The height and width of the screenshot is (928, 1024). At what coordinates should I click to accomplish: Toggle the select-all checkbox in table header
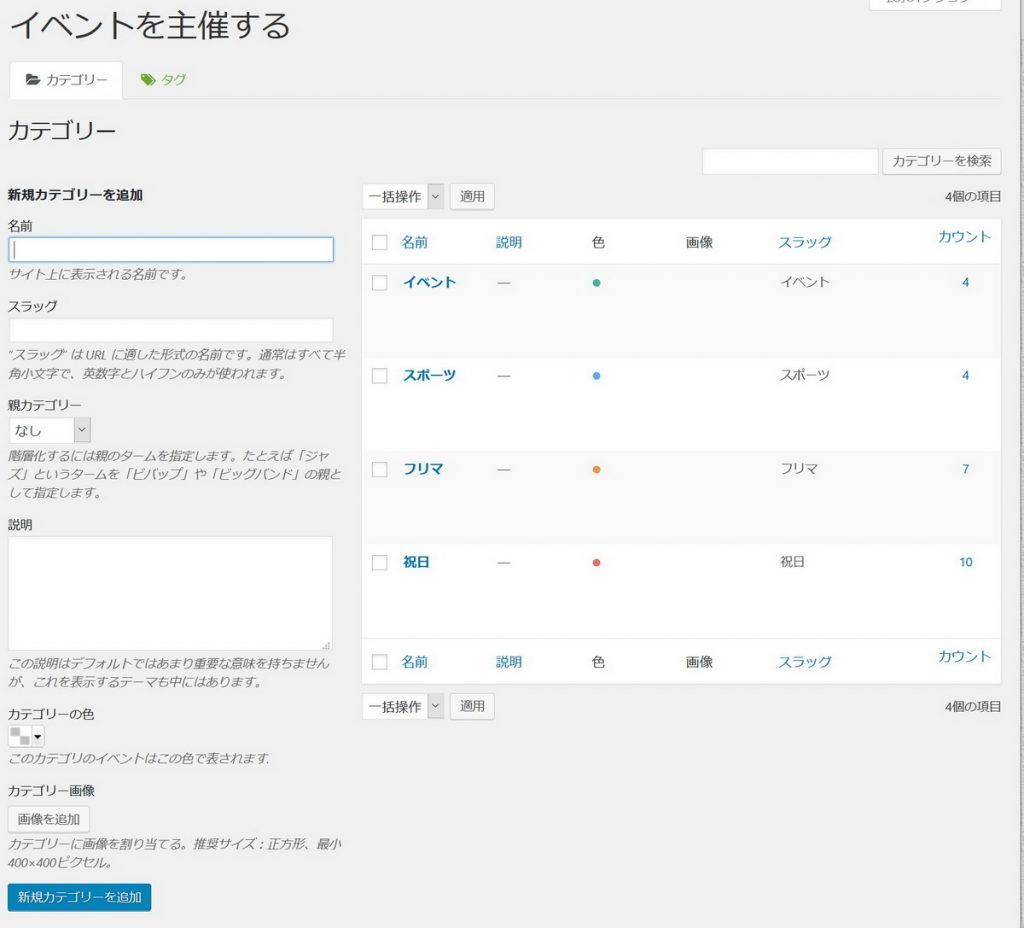pyautogui.click(x=379, y=242)
